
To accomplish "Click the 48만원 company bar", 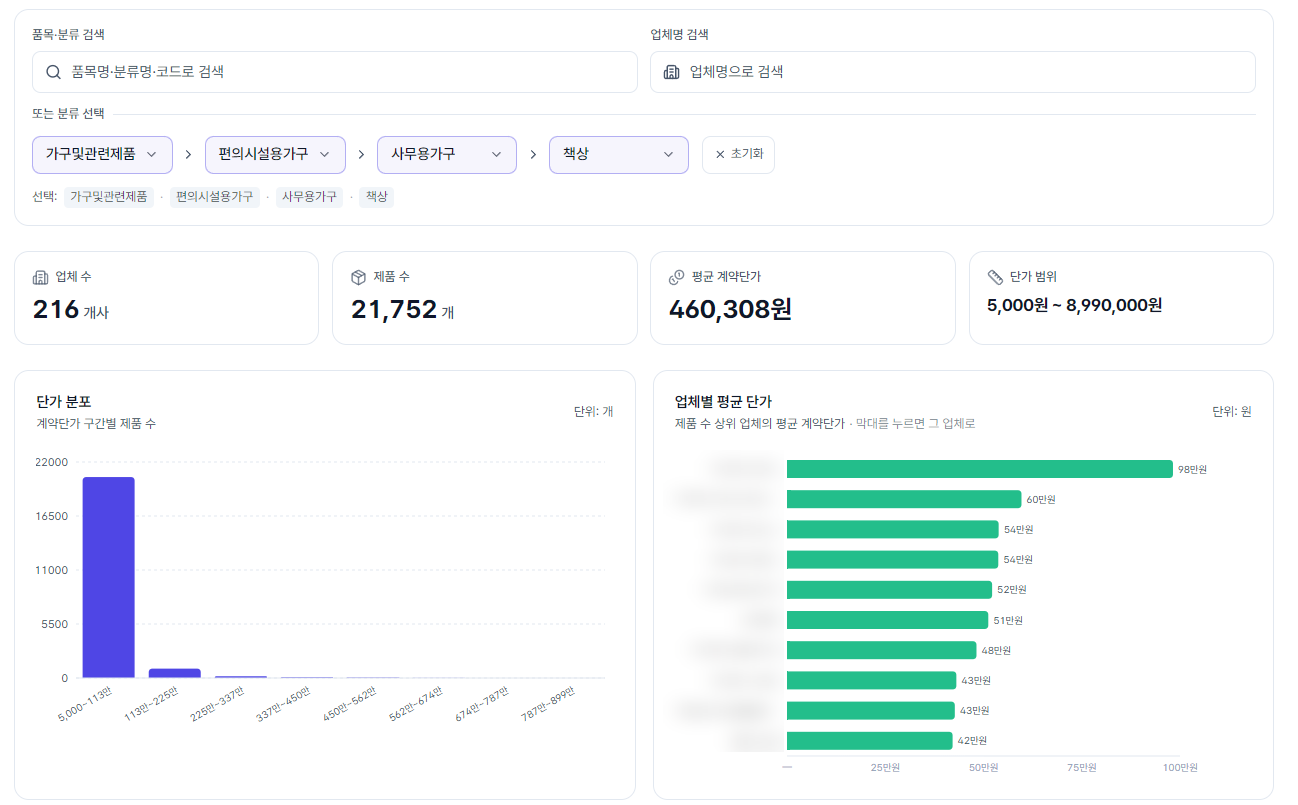I will tap(881, 650).
